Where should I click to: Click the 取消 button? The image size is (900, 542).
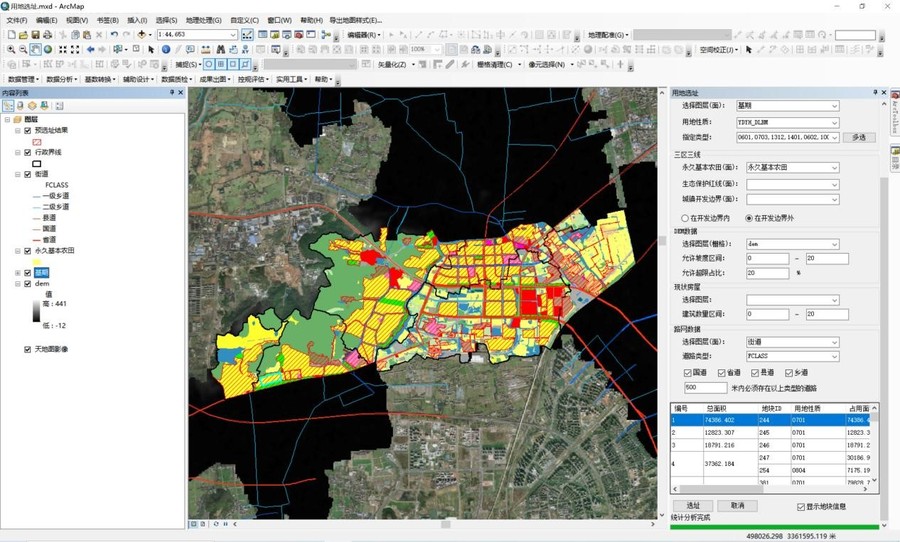(738, 506)
